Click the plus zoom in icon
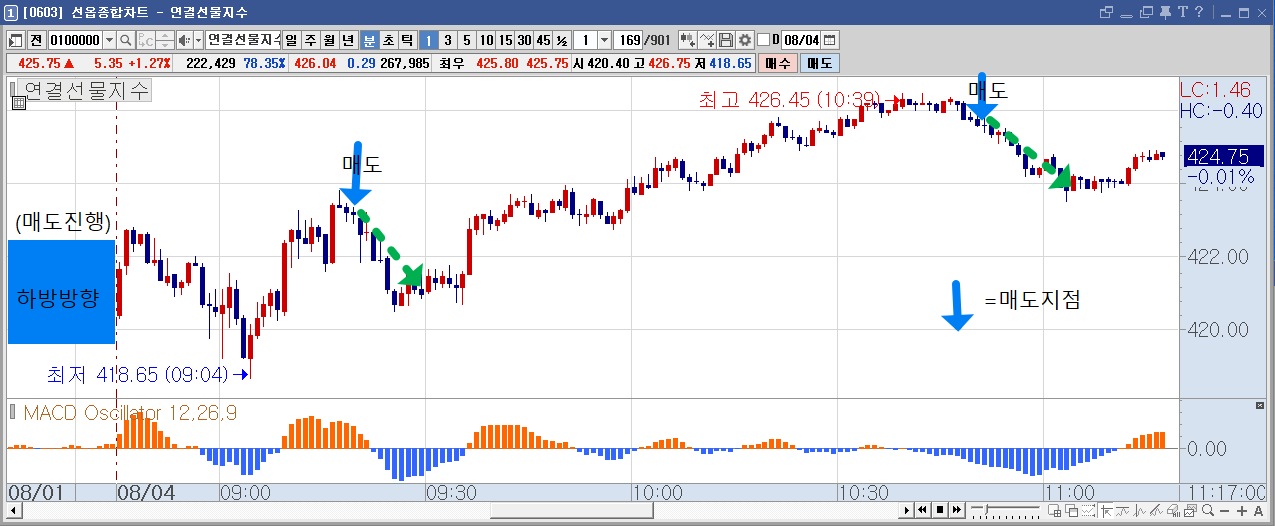Viewport: 1275px width, 526px height. pos(1242,511)
